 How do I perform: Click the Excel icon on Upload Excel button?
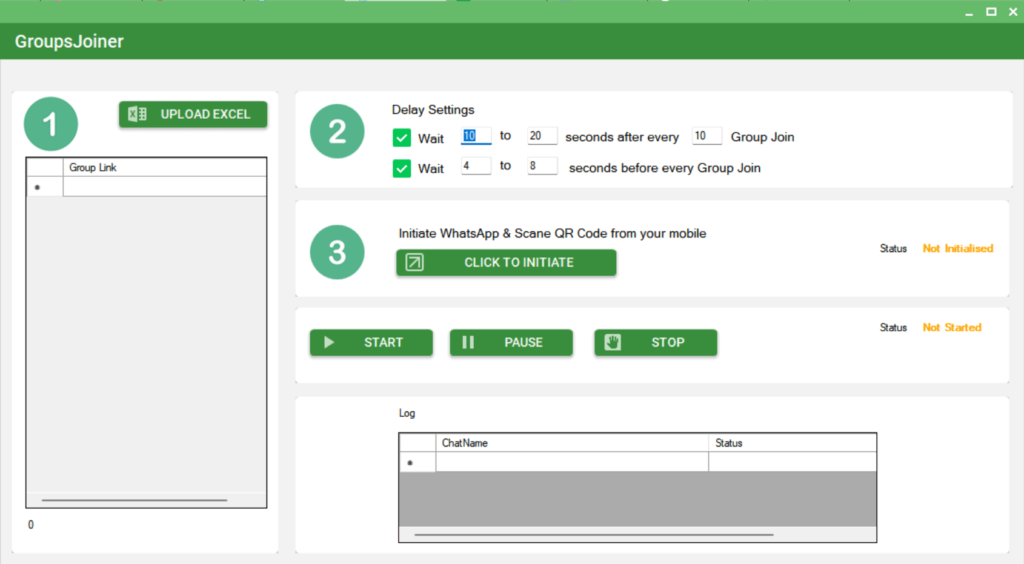(x=138, y=114)
